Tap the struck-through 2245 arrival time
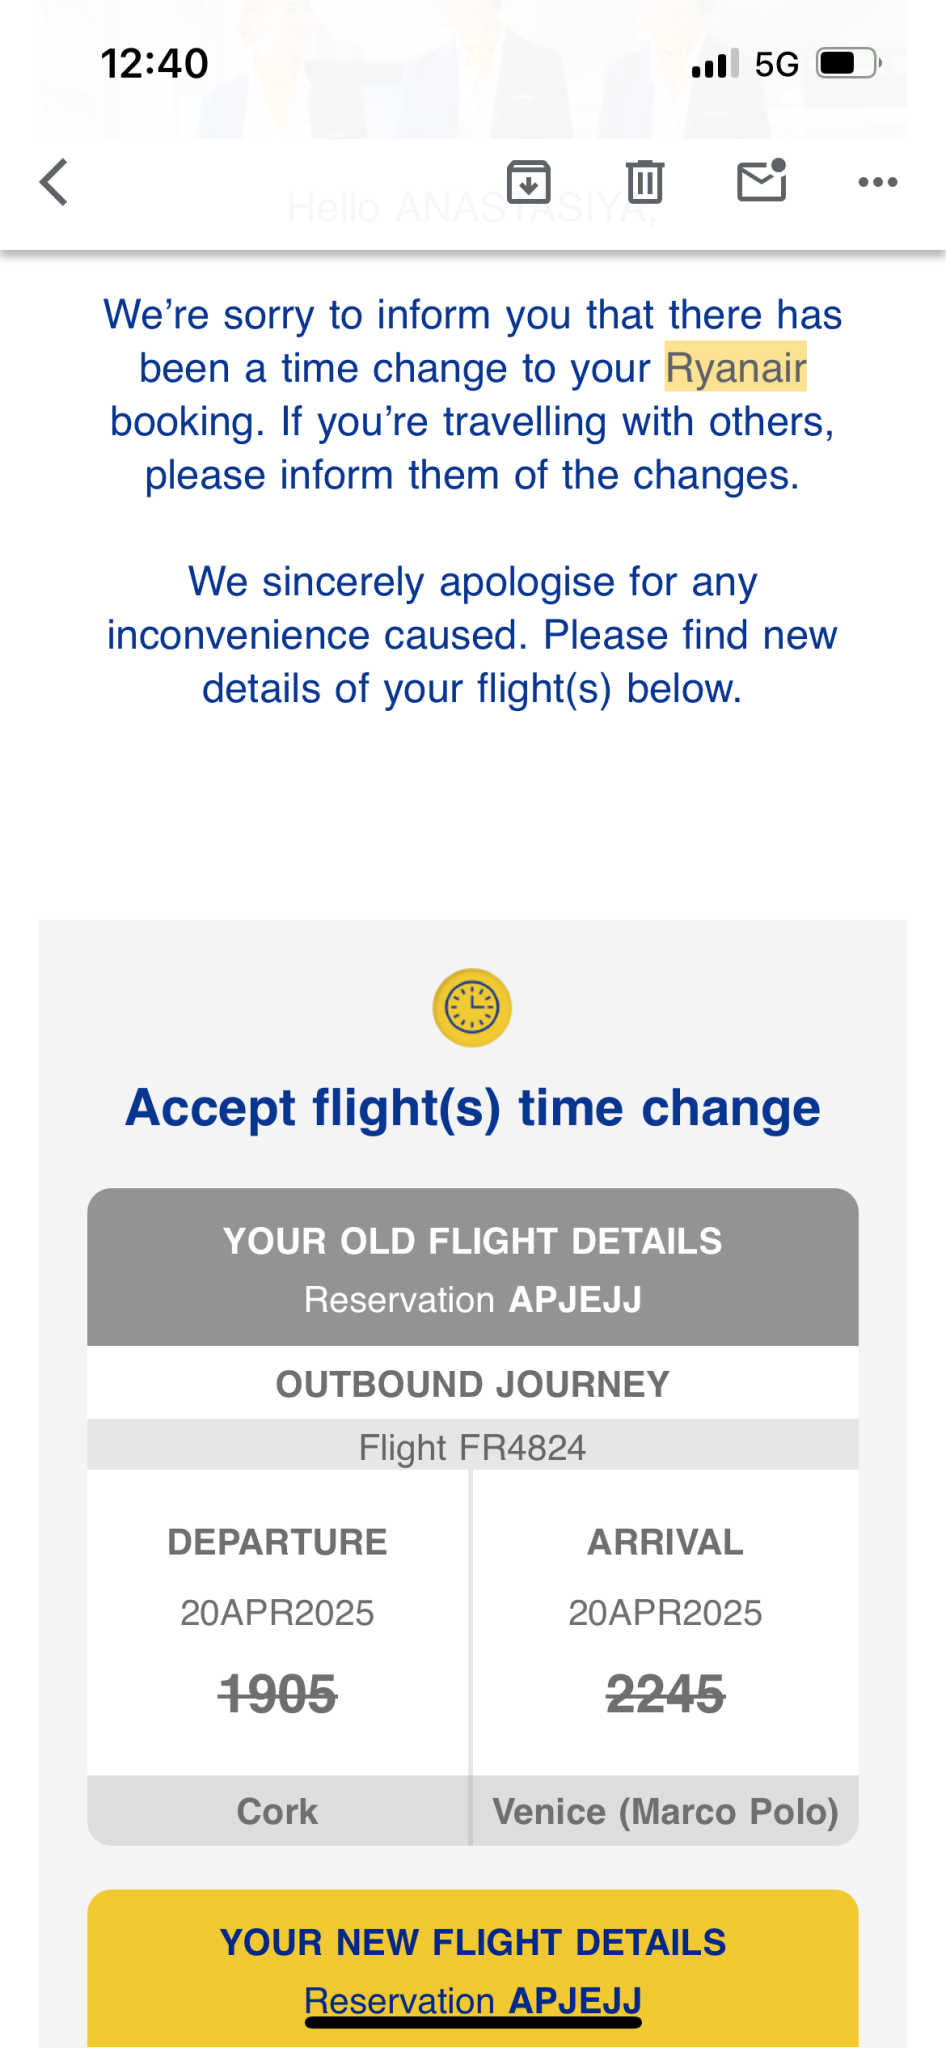Viewport: 946px width, 2048px height. (x=666, y=1694)
